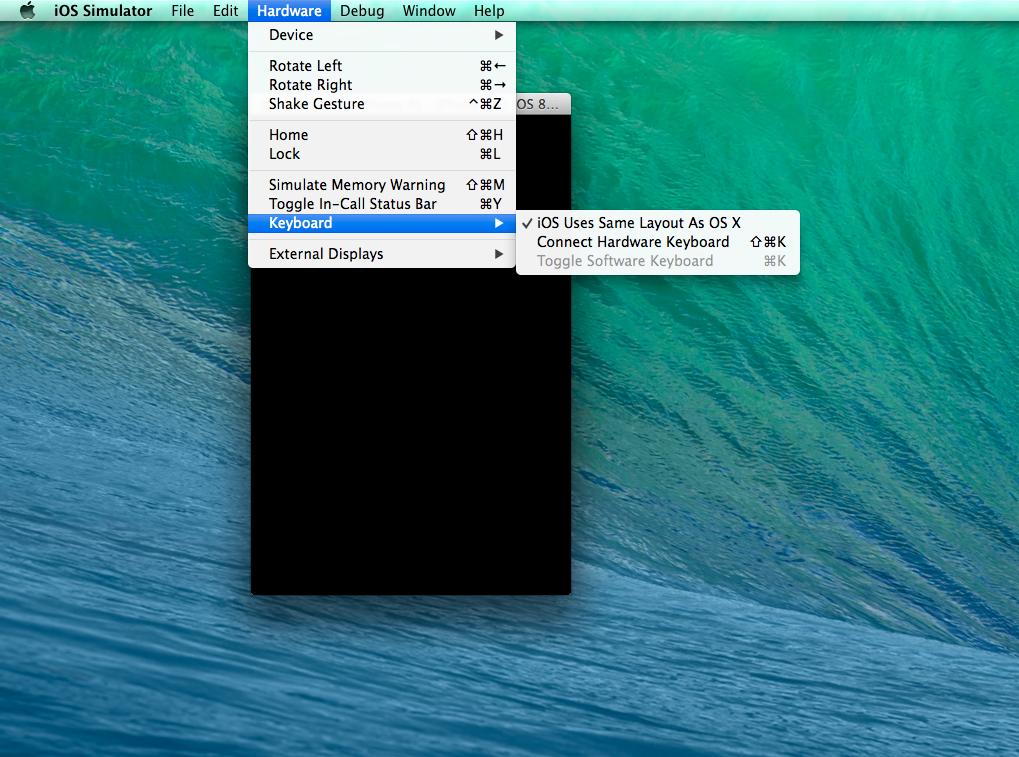
Task: Open the Edit menu
Action: 226,10
